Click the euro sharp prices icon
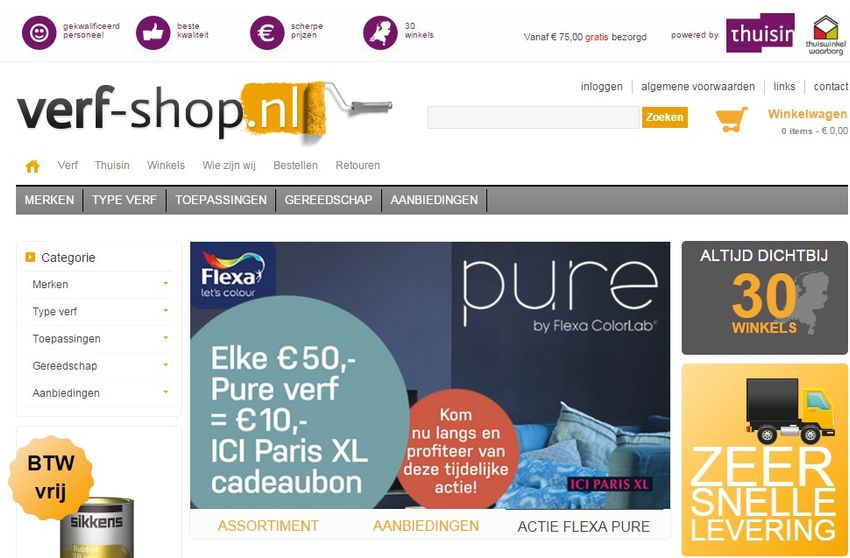 point(267,33)
